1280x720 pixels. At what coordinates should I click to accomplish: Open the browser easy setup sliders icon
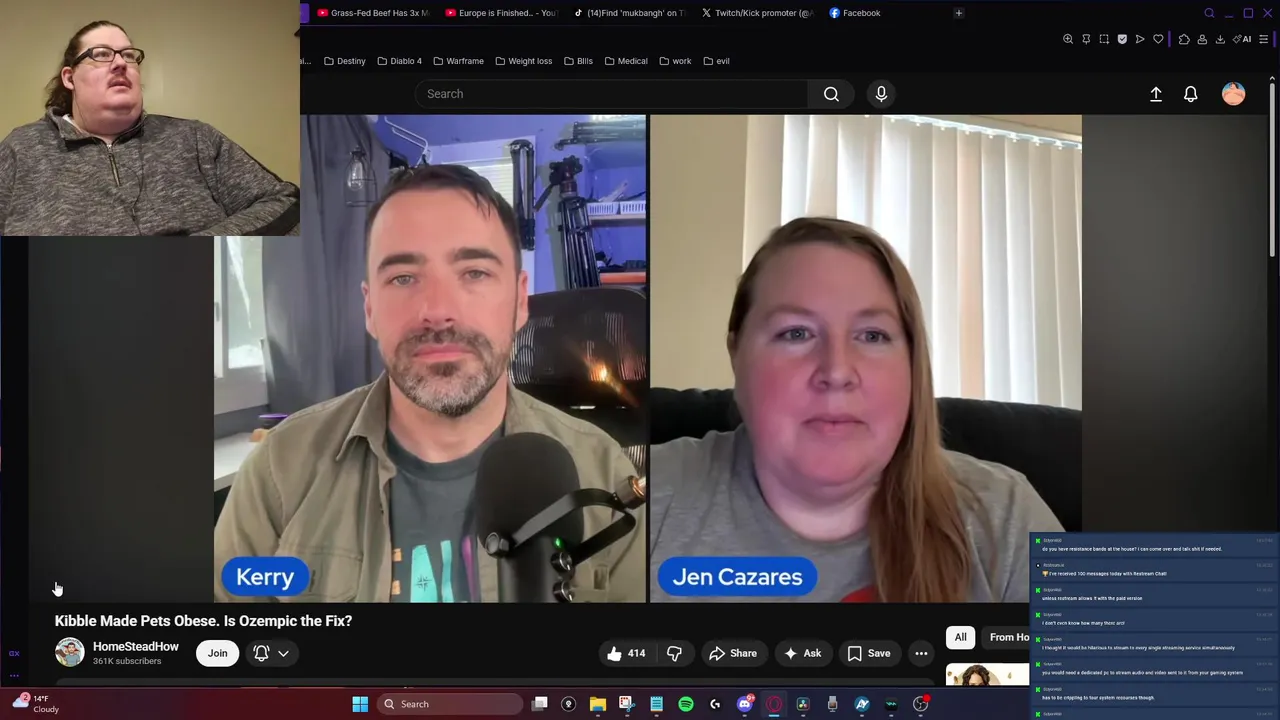click(1264, 39)
